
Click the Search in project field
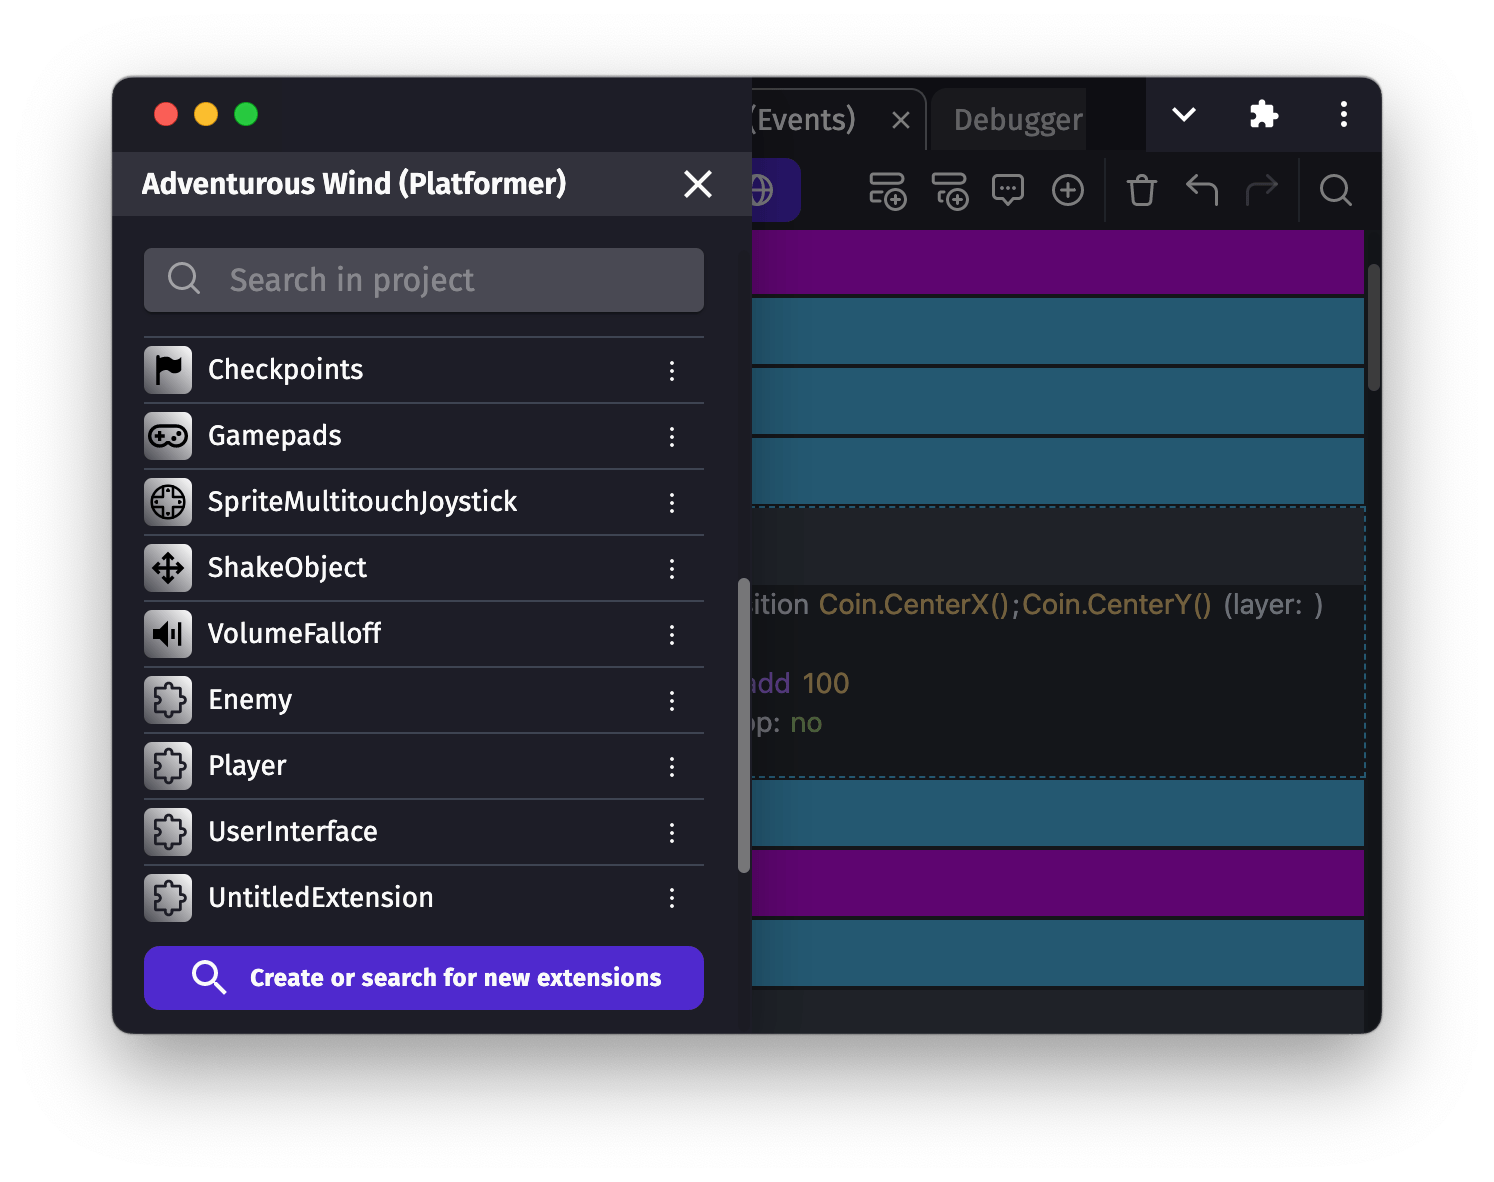[x=424, y=280]
